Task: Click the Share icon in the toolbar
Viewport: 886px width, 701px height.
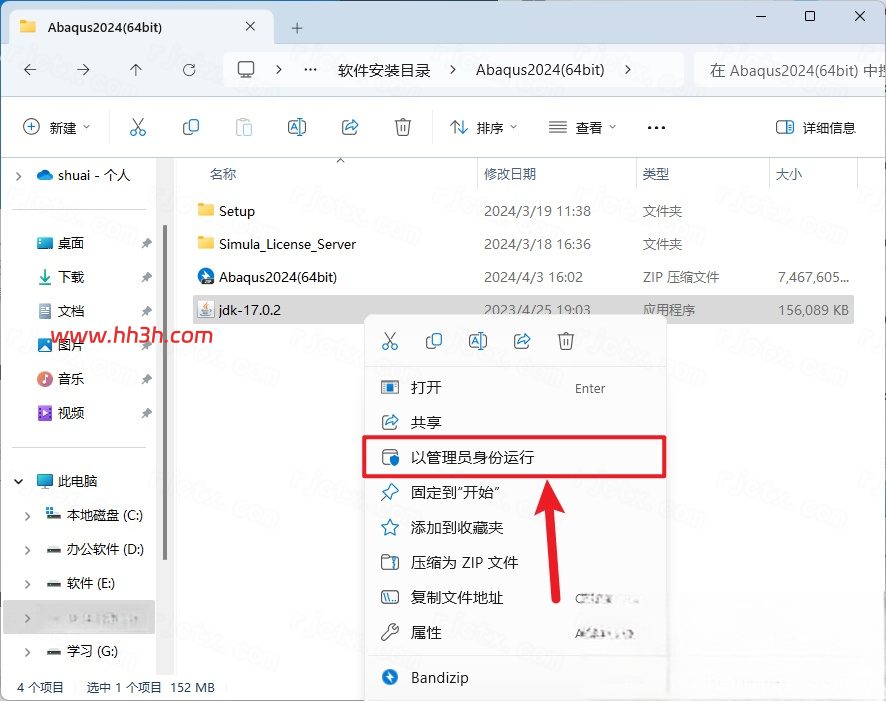Action: point(350,127)
